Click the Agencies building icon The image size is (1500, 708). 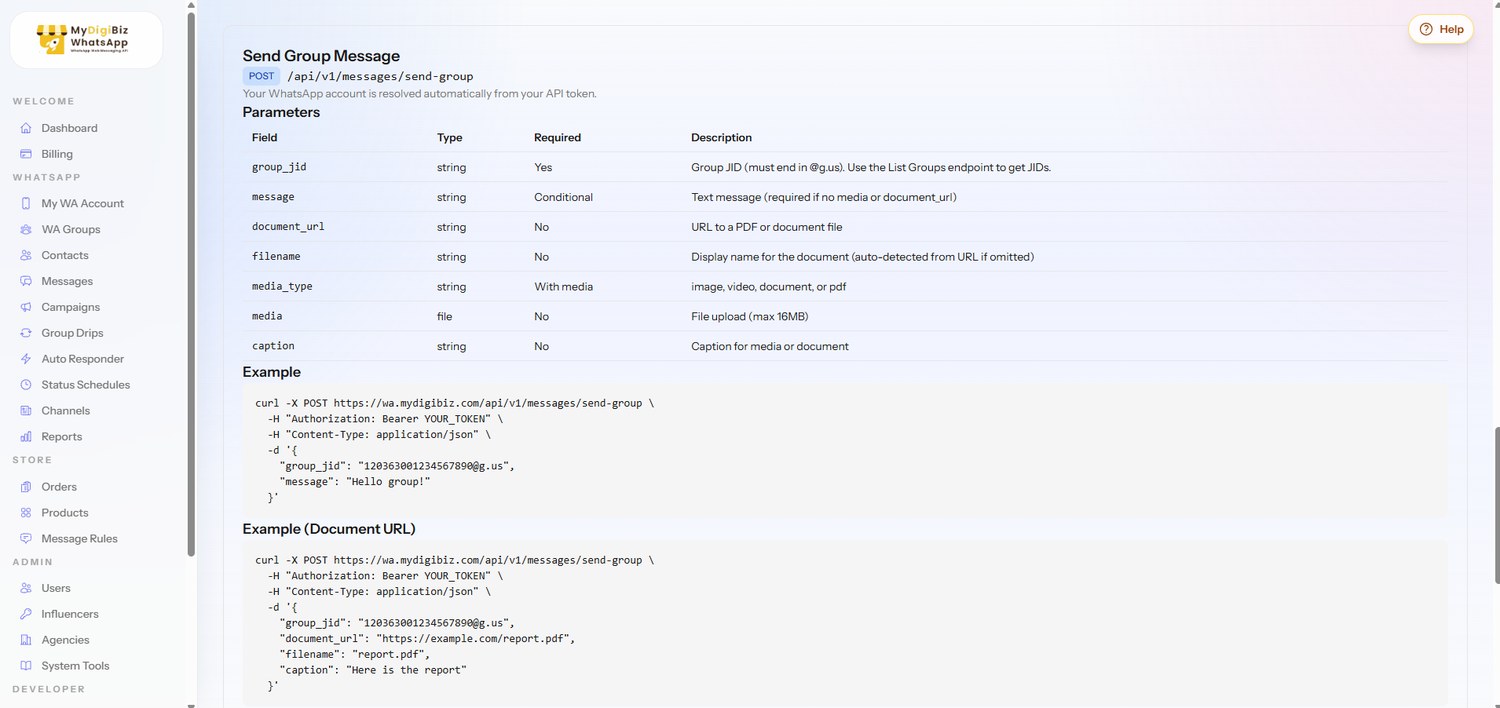[26, 640]
